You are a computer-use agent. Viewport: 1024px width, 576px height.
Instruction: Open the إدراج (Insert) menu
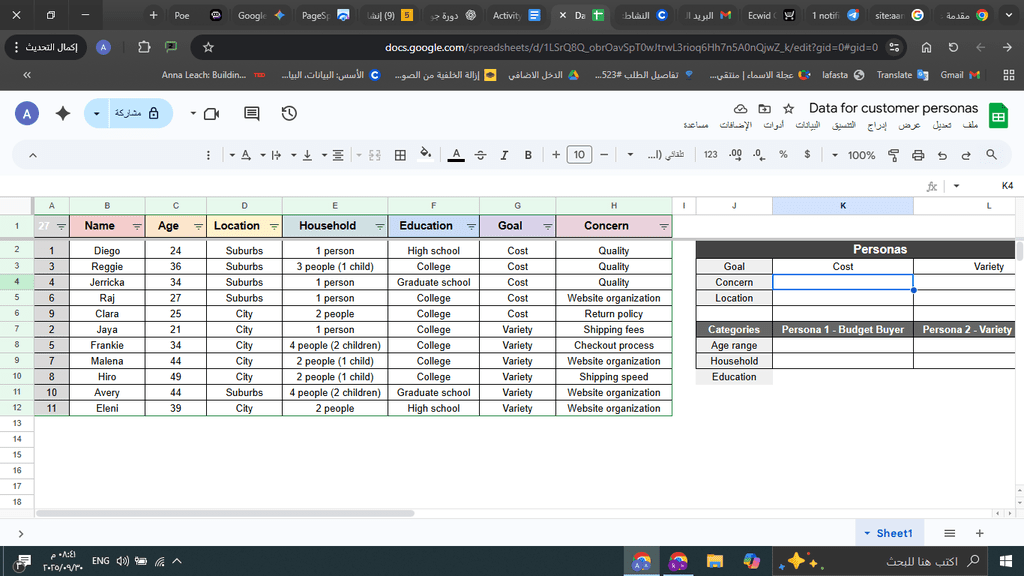click(x=877, y=125)
